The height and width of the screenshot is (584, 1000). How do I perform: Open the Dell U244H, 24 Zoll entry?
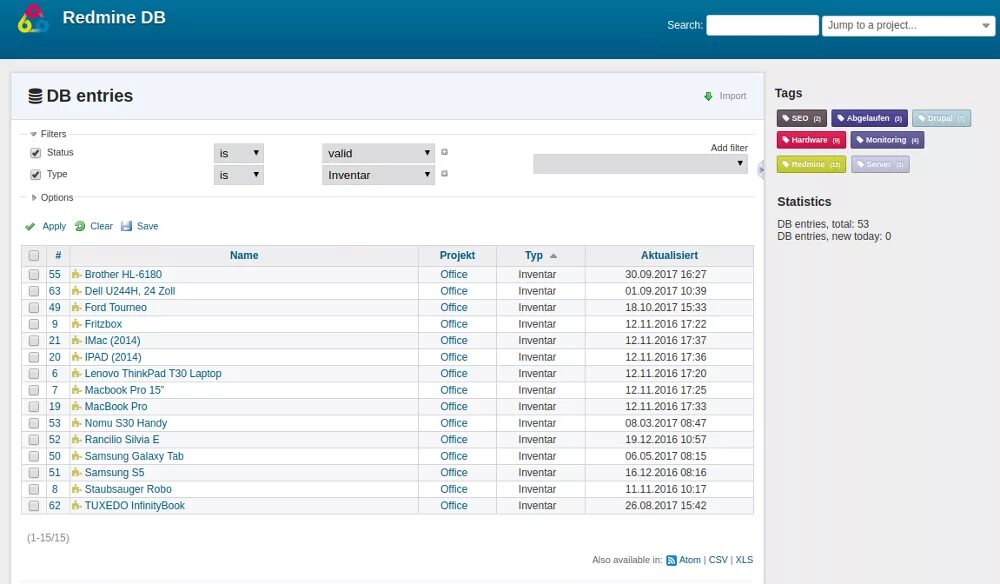[130, 291]
